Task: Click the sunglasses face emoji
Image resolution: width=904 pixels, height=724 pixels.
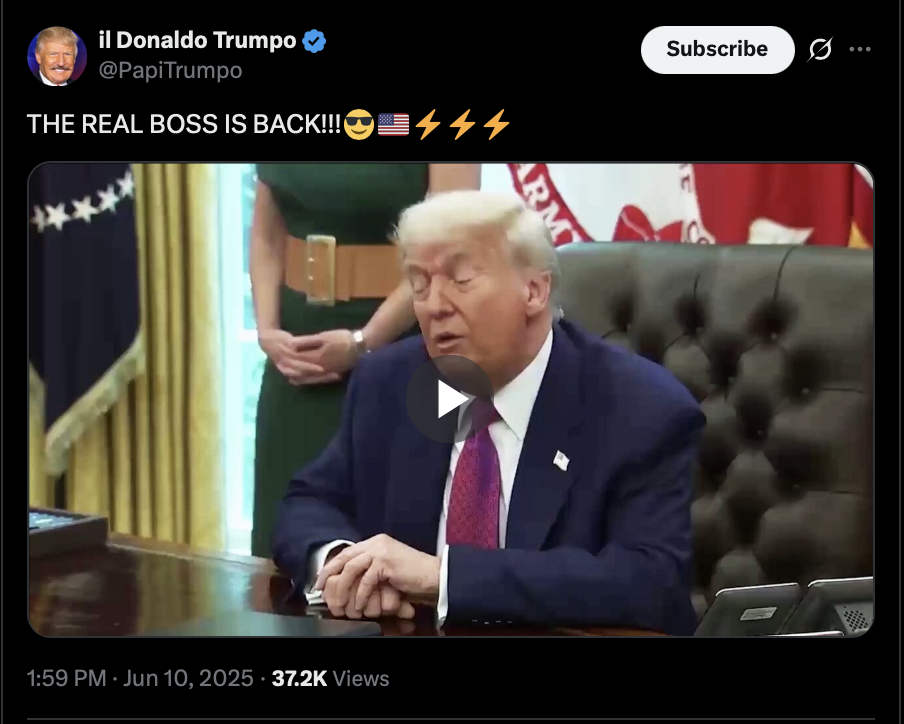Action: pyautogui.click(x=359, y=125)
